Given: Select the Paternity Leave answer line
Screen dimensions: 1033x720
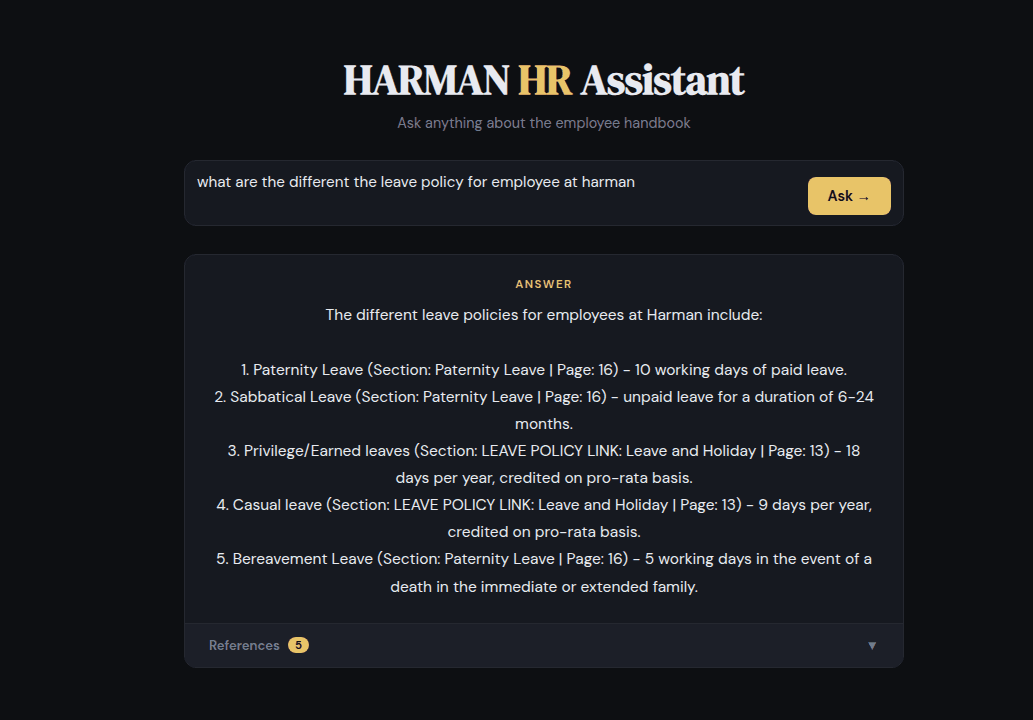Looking at the screenshot, I should pyautogui.click(x=543, y=369).
